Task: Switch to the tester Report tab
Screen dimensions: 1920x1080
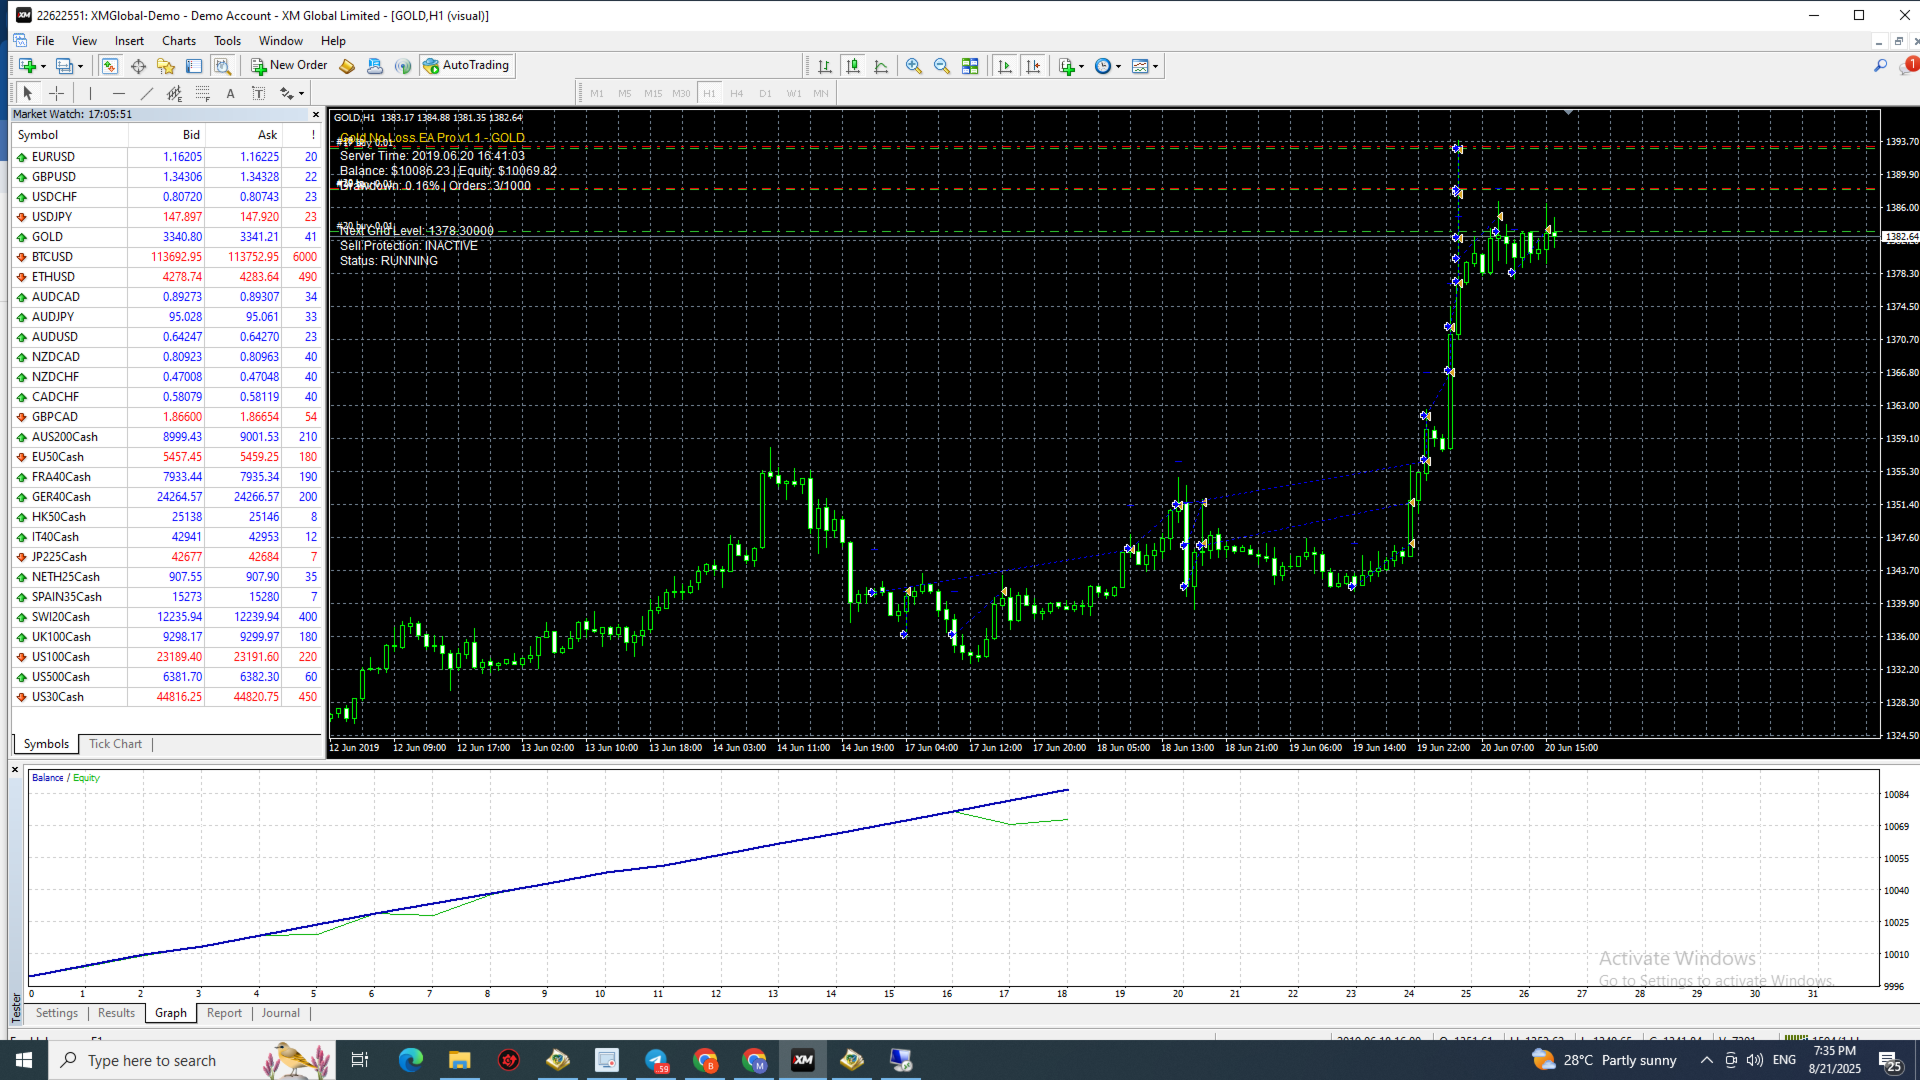Action: (224, 1013)
